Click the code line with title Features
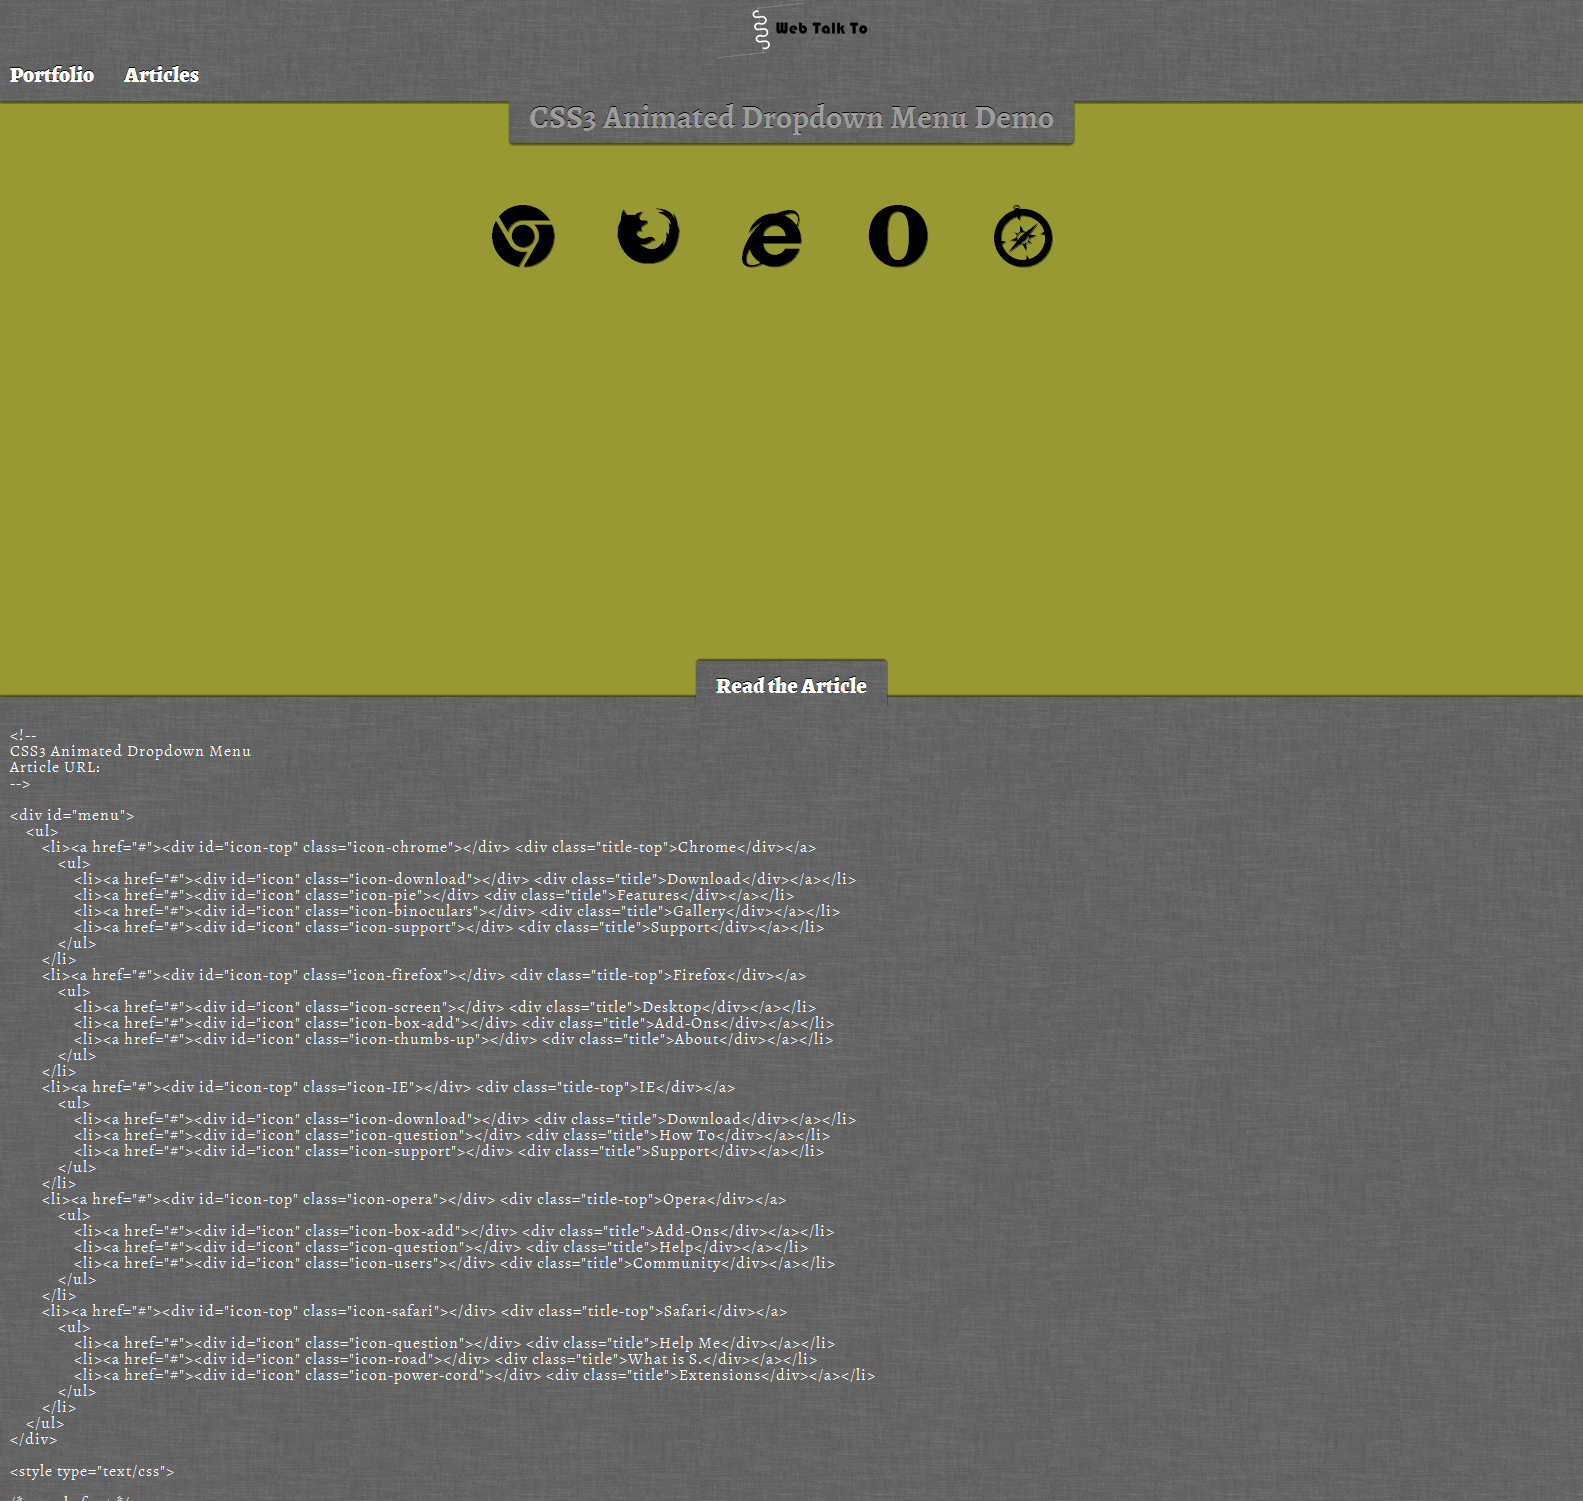This screenshot has height=1501, width=1583. 434,895
